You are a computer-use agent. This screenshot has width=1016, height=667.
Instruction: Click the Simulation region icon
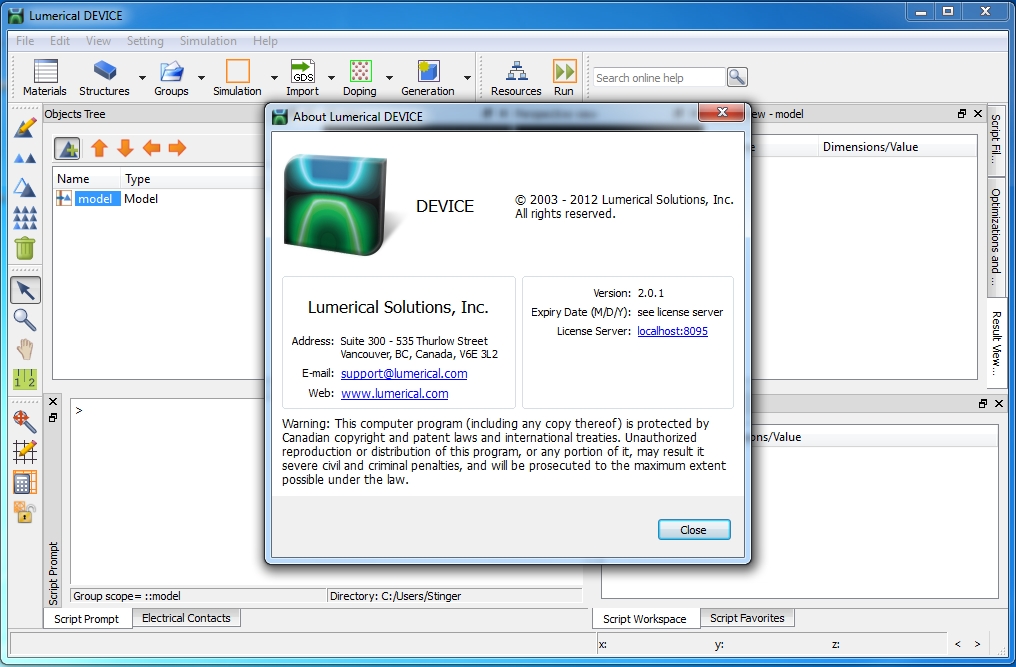tap(237, 71)
